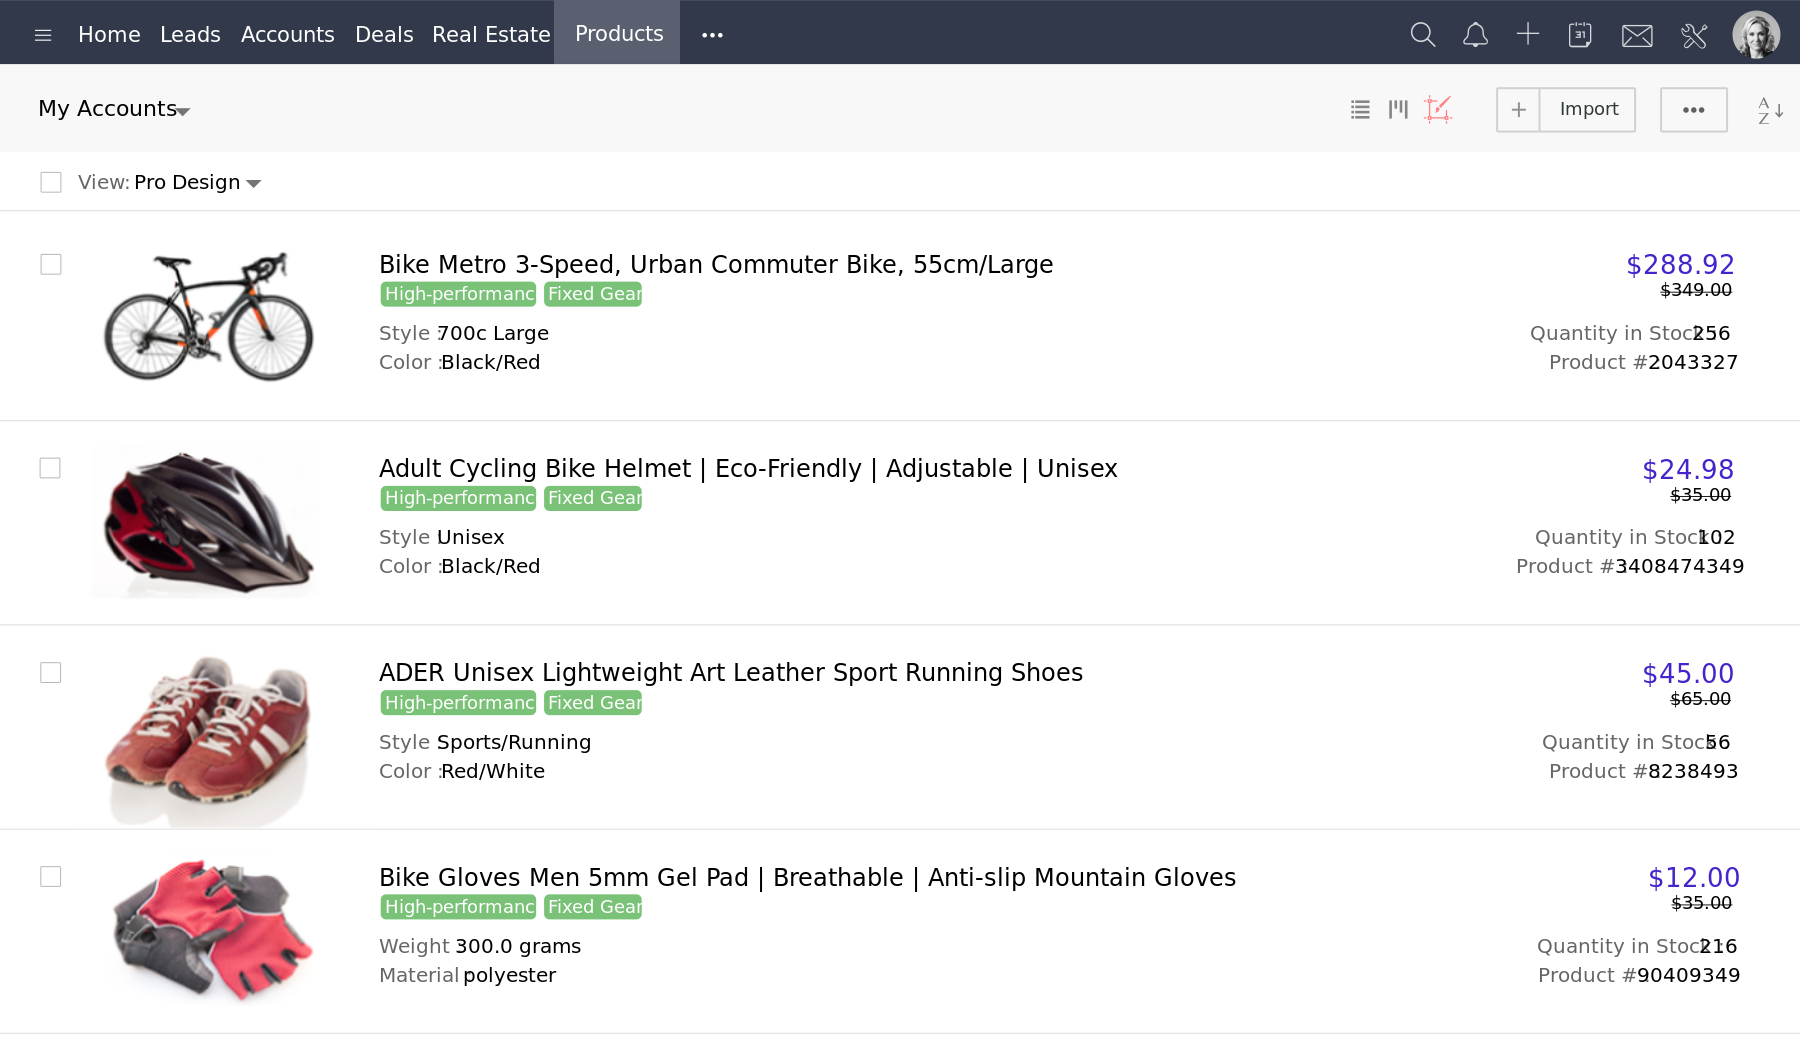The width and height of the screenshot is (1800, 1062).
Task: Open the ellipsis more options menu
Action: click(1693, 109)
